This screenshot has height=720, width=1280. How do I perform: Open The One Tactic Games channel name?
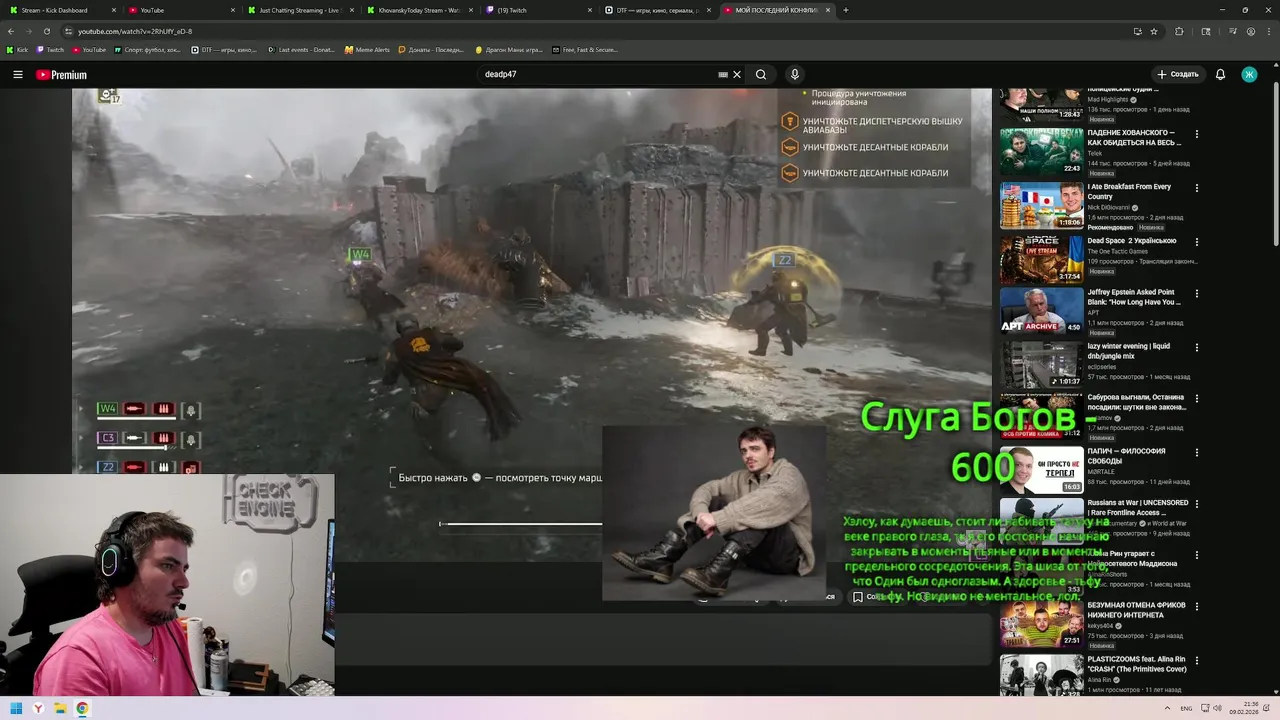(x=1118, y=252)
